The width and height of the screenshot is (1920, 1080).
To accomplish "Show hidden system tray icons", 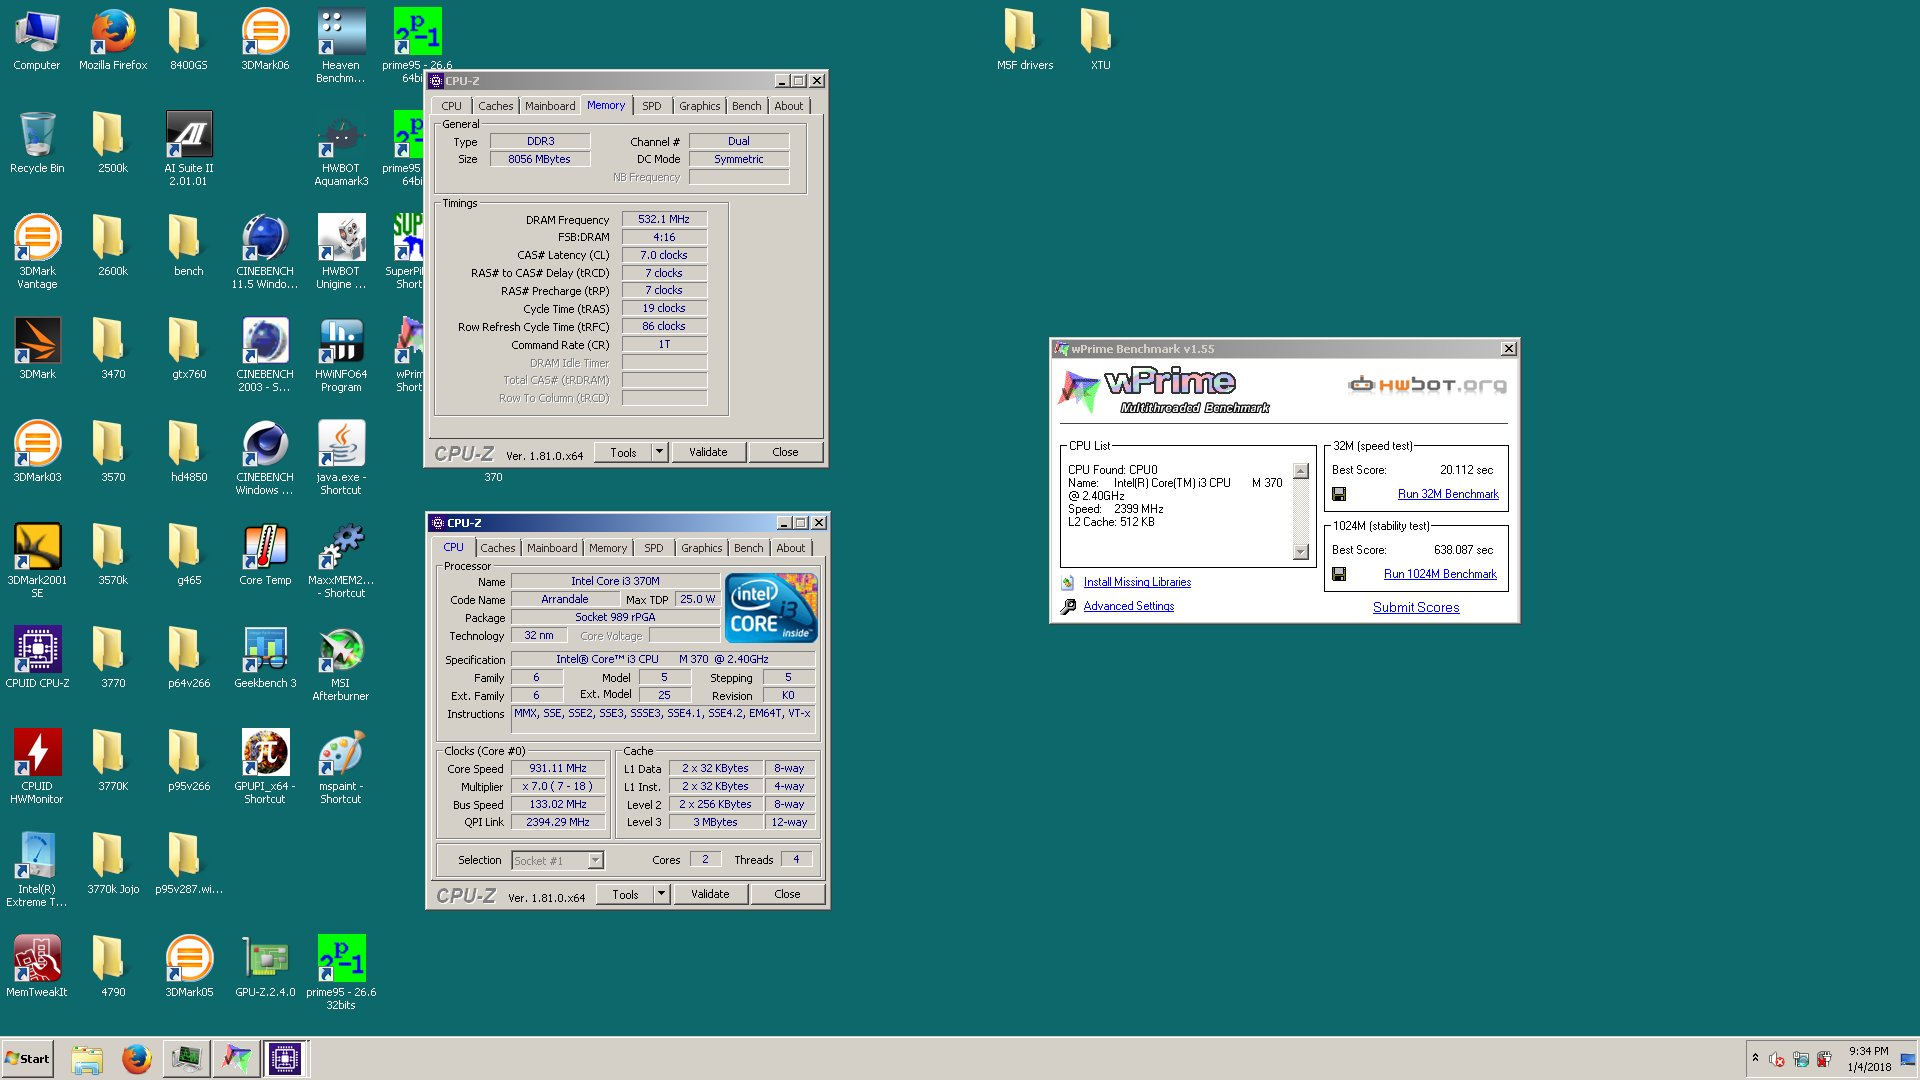I will pyautogui.click(x=1755, y=1058).
